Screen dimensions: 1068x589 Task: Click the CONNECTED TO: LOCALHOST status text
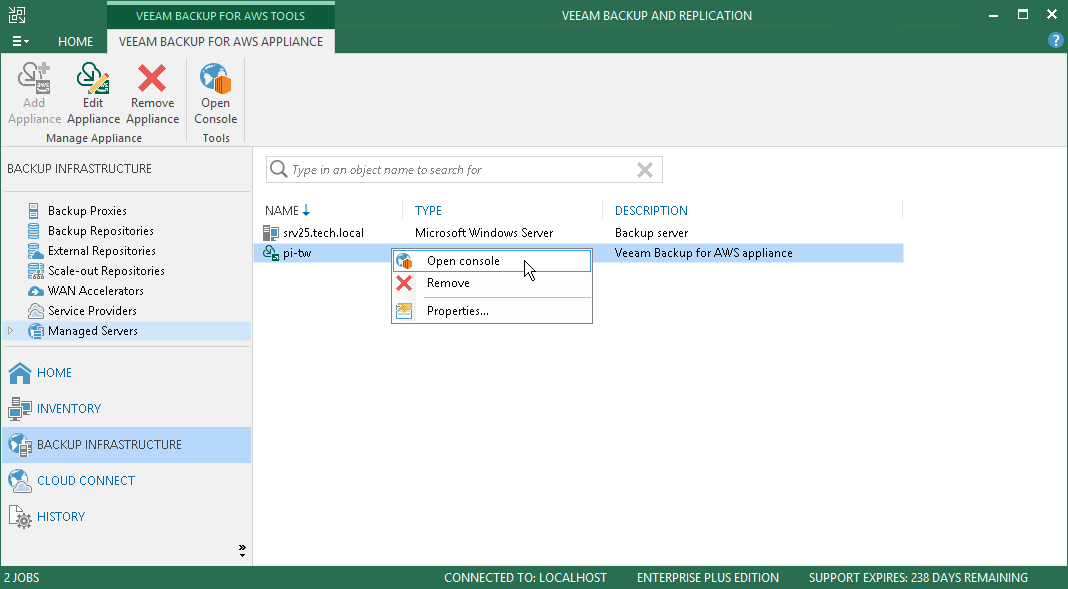[x=525, y=578]
